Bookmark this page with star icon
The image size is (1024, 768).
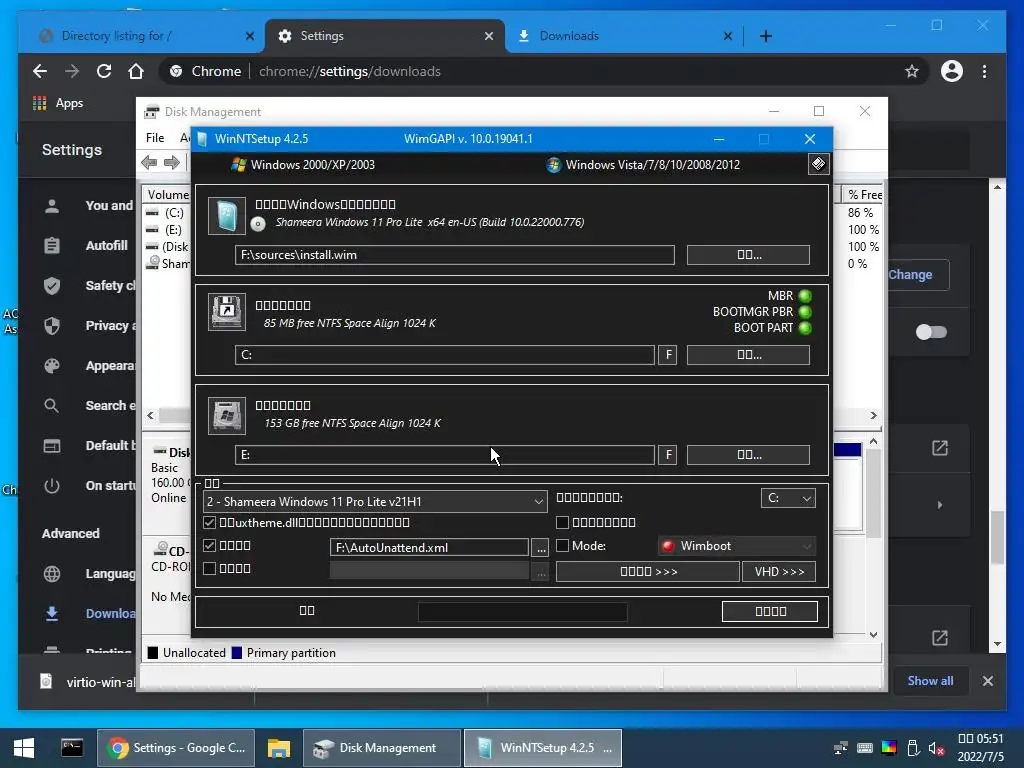point(912,71)
